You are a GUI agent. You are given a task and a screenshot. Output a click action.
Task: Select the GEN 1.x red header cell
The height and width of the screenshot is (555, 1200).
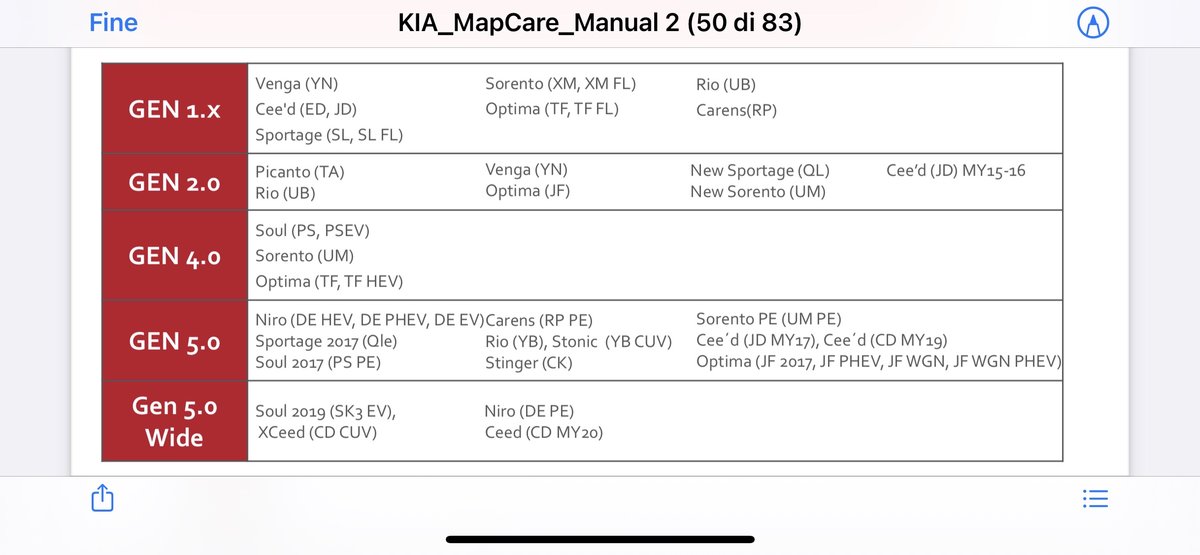[175, 109]
